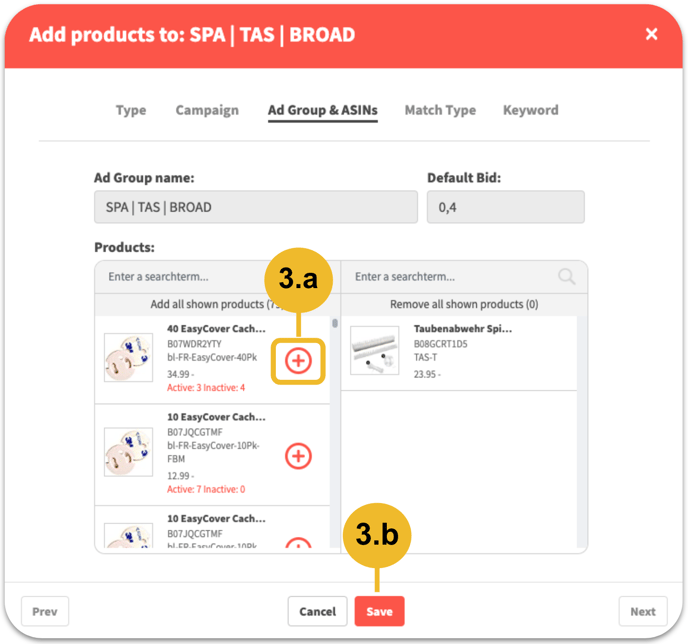Focus the Ad Group name field
Screen dimensions: 688x644
pos(256,207)
